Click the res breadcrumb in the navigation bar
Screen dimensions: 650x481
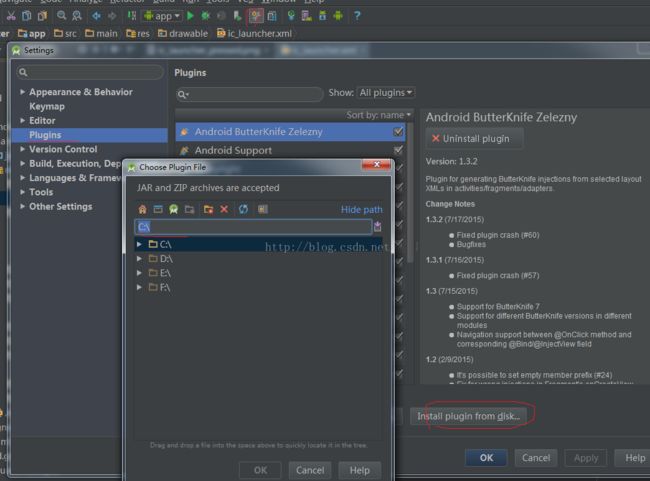tap(138, 34)
